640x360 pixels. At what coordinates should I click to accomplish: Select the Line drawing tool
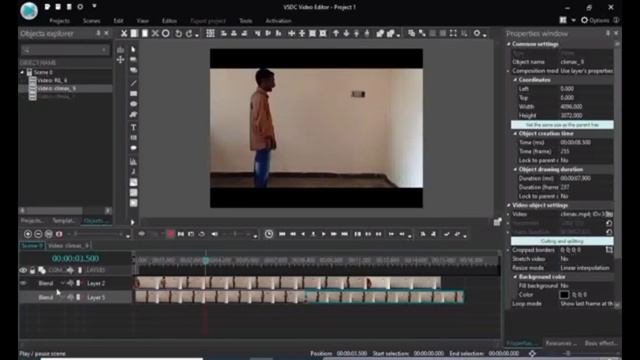[x=133, y=83]
